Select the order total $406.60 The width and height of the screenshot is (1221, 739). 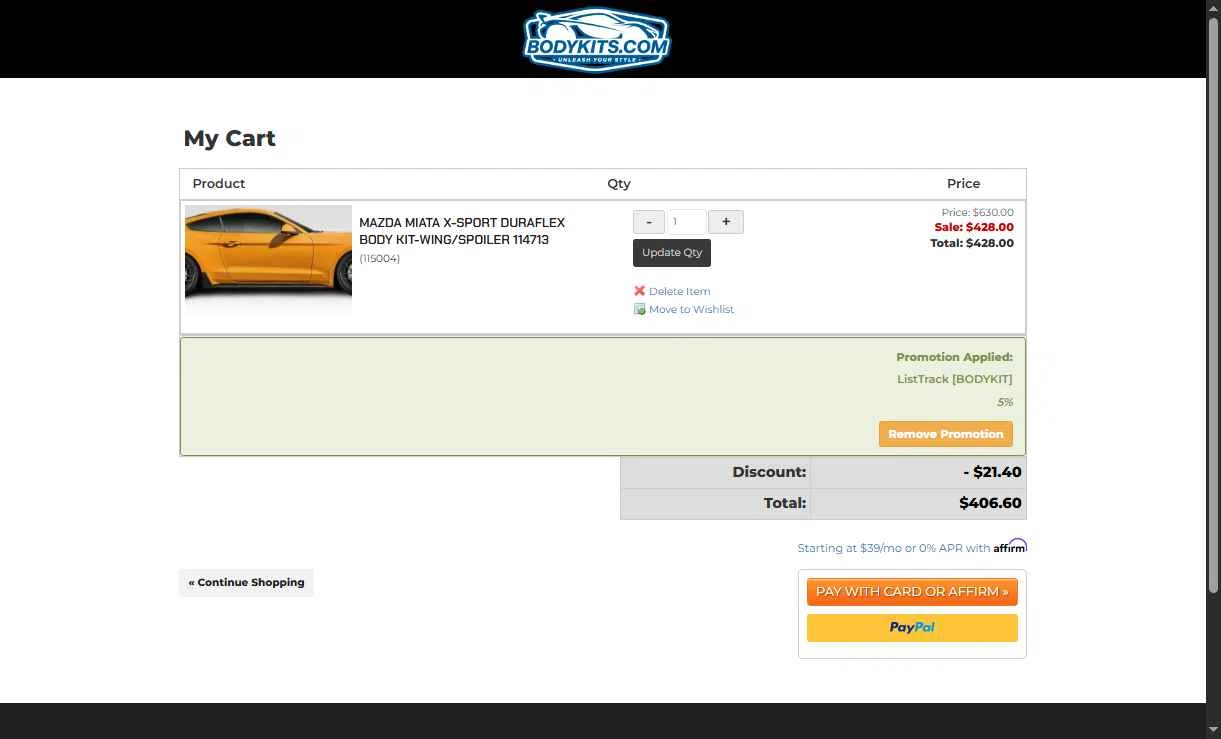pos(990,503)
